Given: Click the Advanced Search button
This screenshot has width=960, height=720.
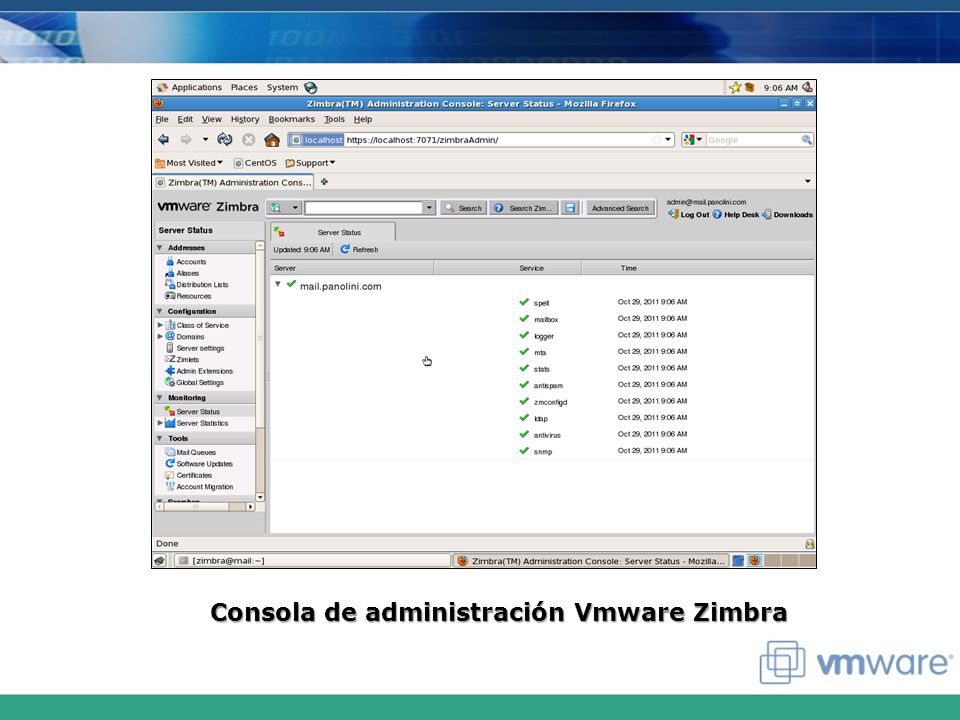Looking at the screenshot, I should [x=620, y=208].
